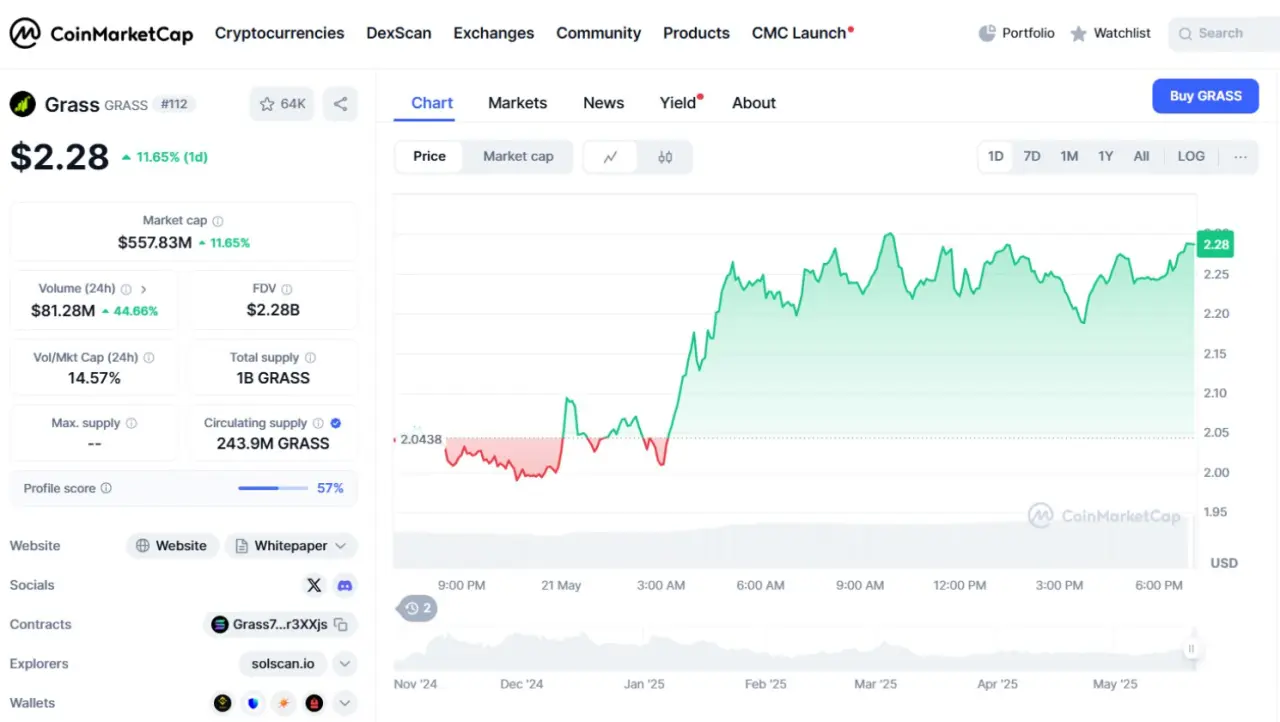The height and width of the screenshot is (722, 1280).
Task: Select the 7D time range
Action: pos(1032,156)
